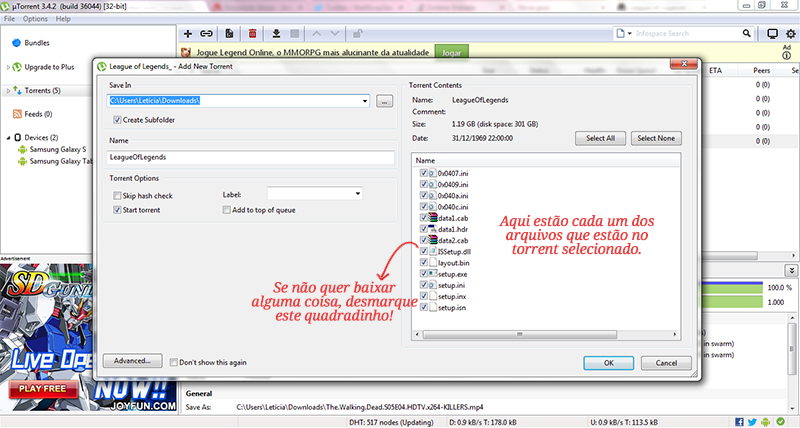
Task: Open the Help menu
Action: point(63,19)
